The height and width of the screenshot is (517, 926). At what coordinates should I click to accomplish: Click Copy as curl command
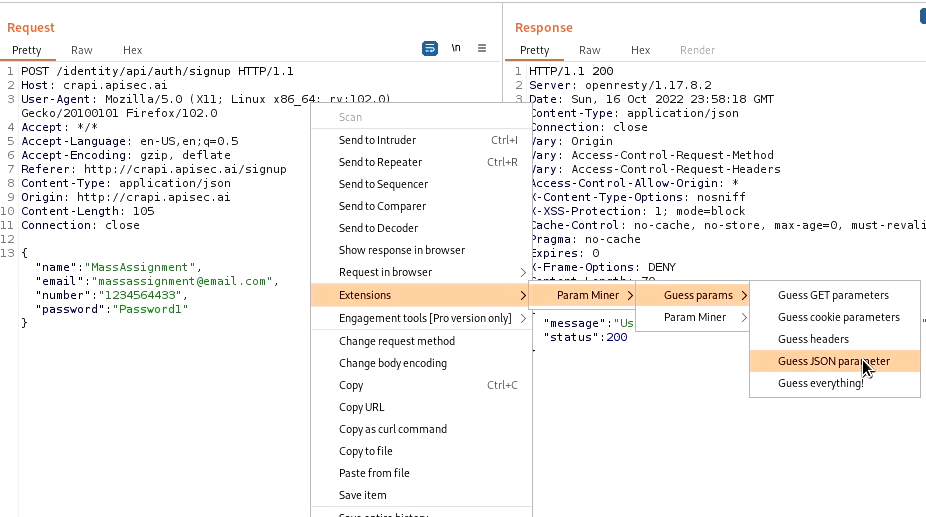[392, 429]
